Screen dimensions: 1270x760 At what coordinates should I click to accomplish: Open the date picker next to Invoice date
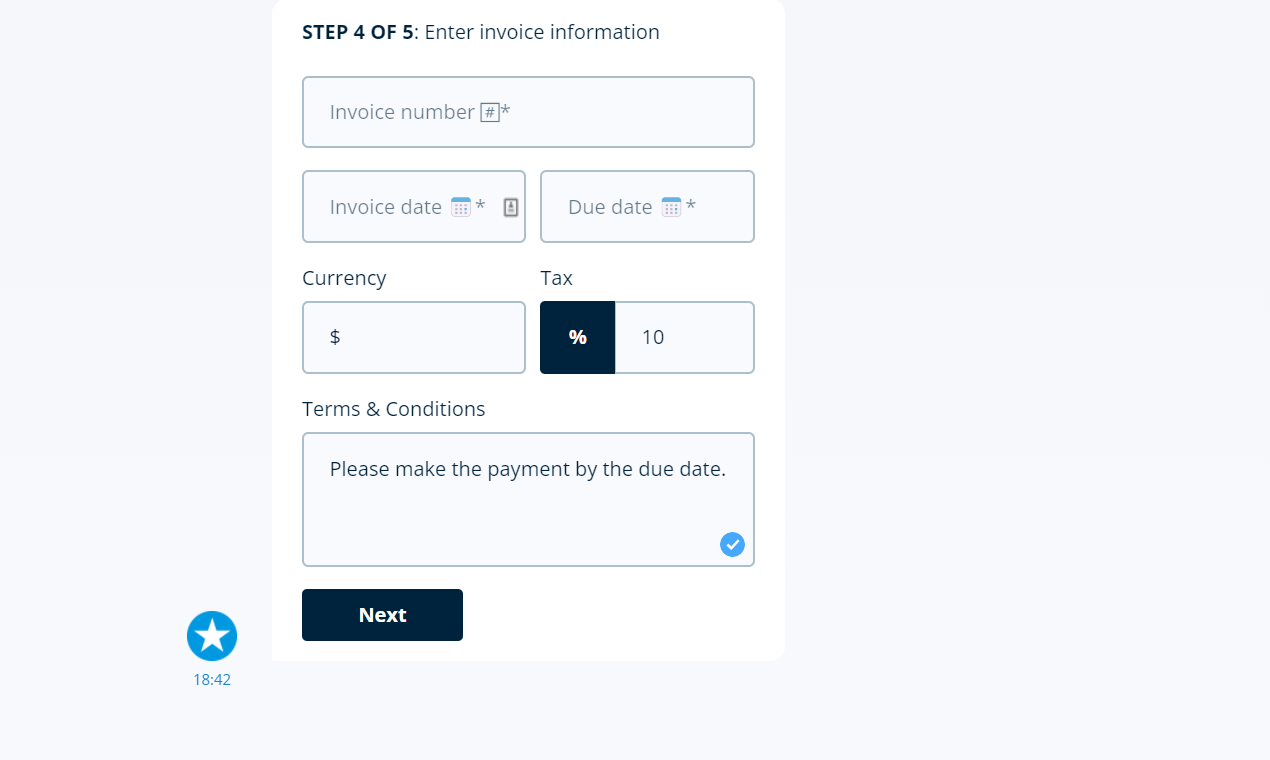510,207
